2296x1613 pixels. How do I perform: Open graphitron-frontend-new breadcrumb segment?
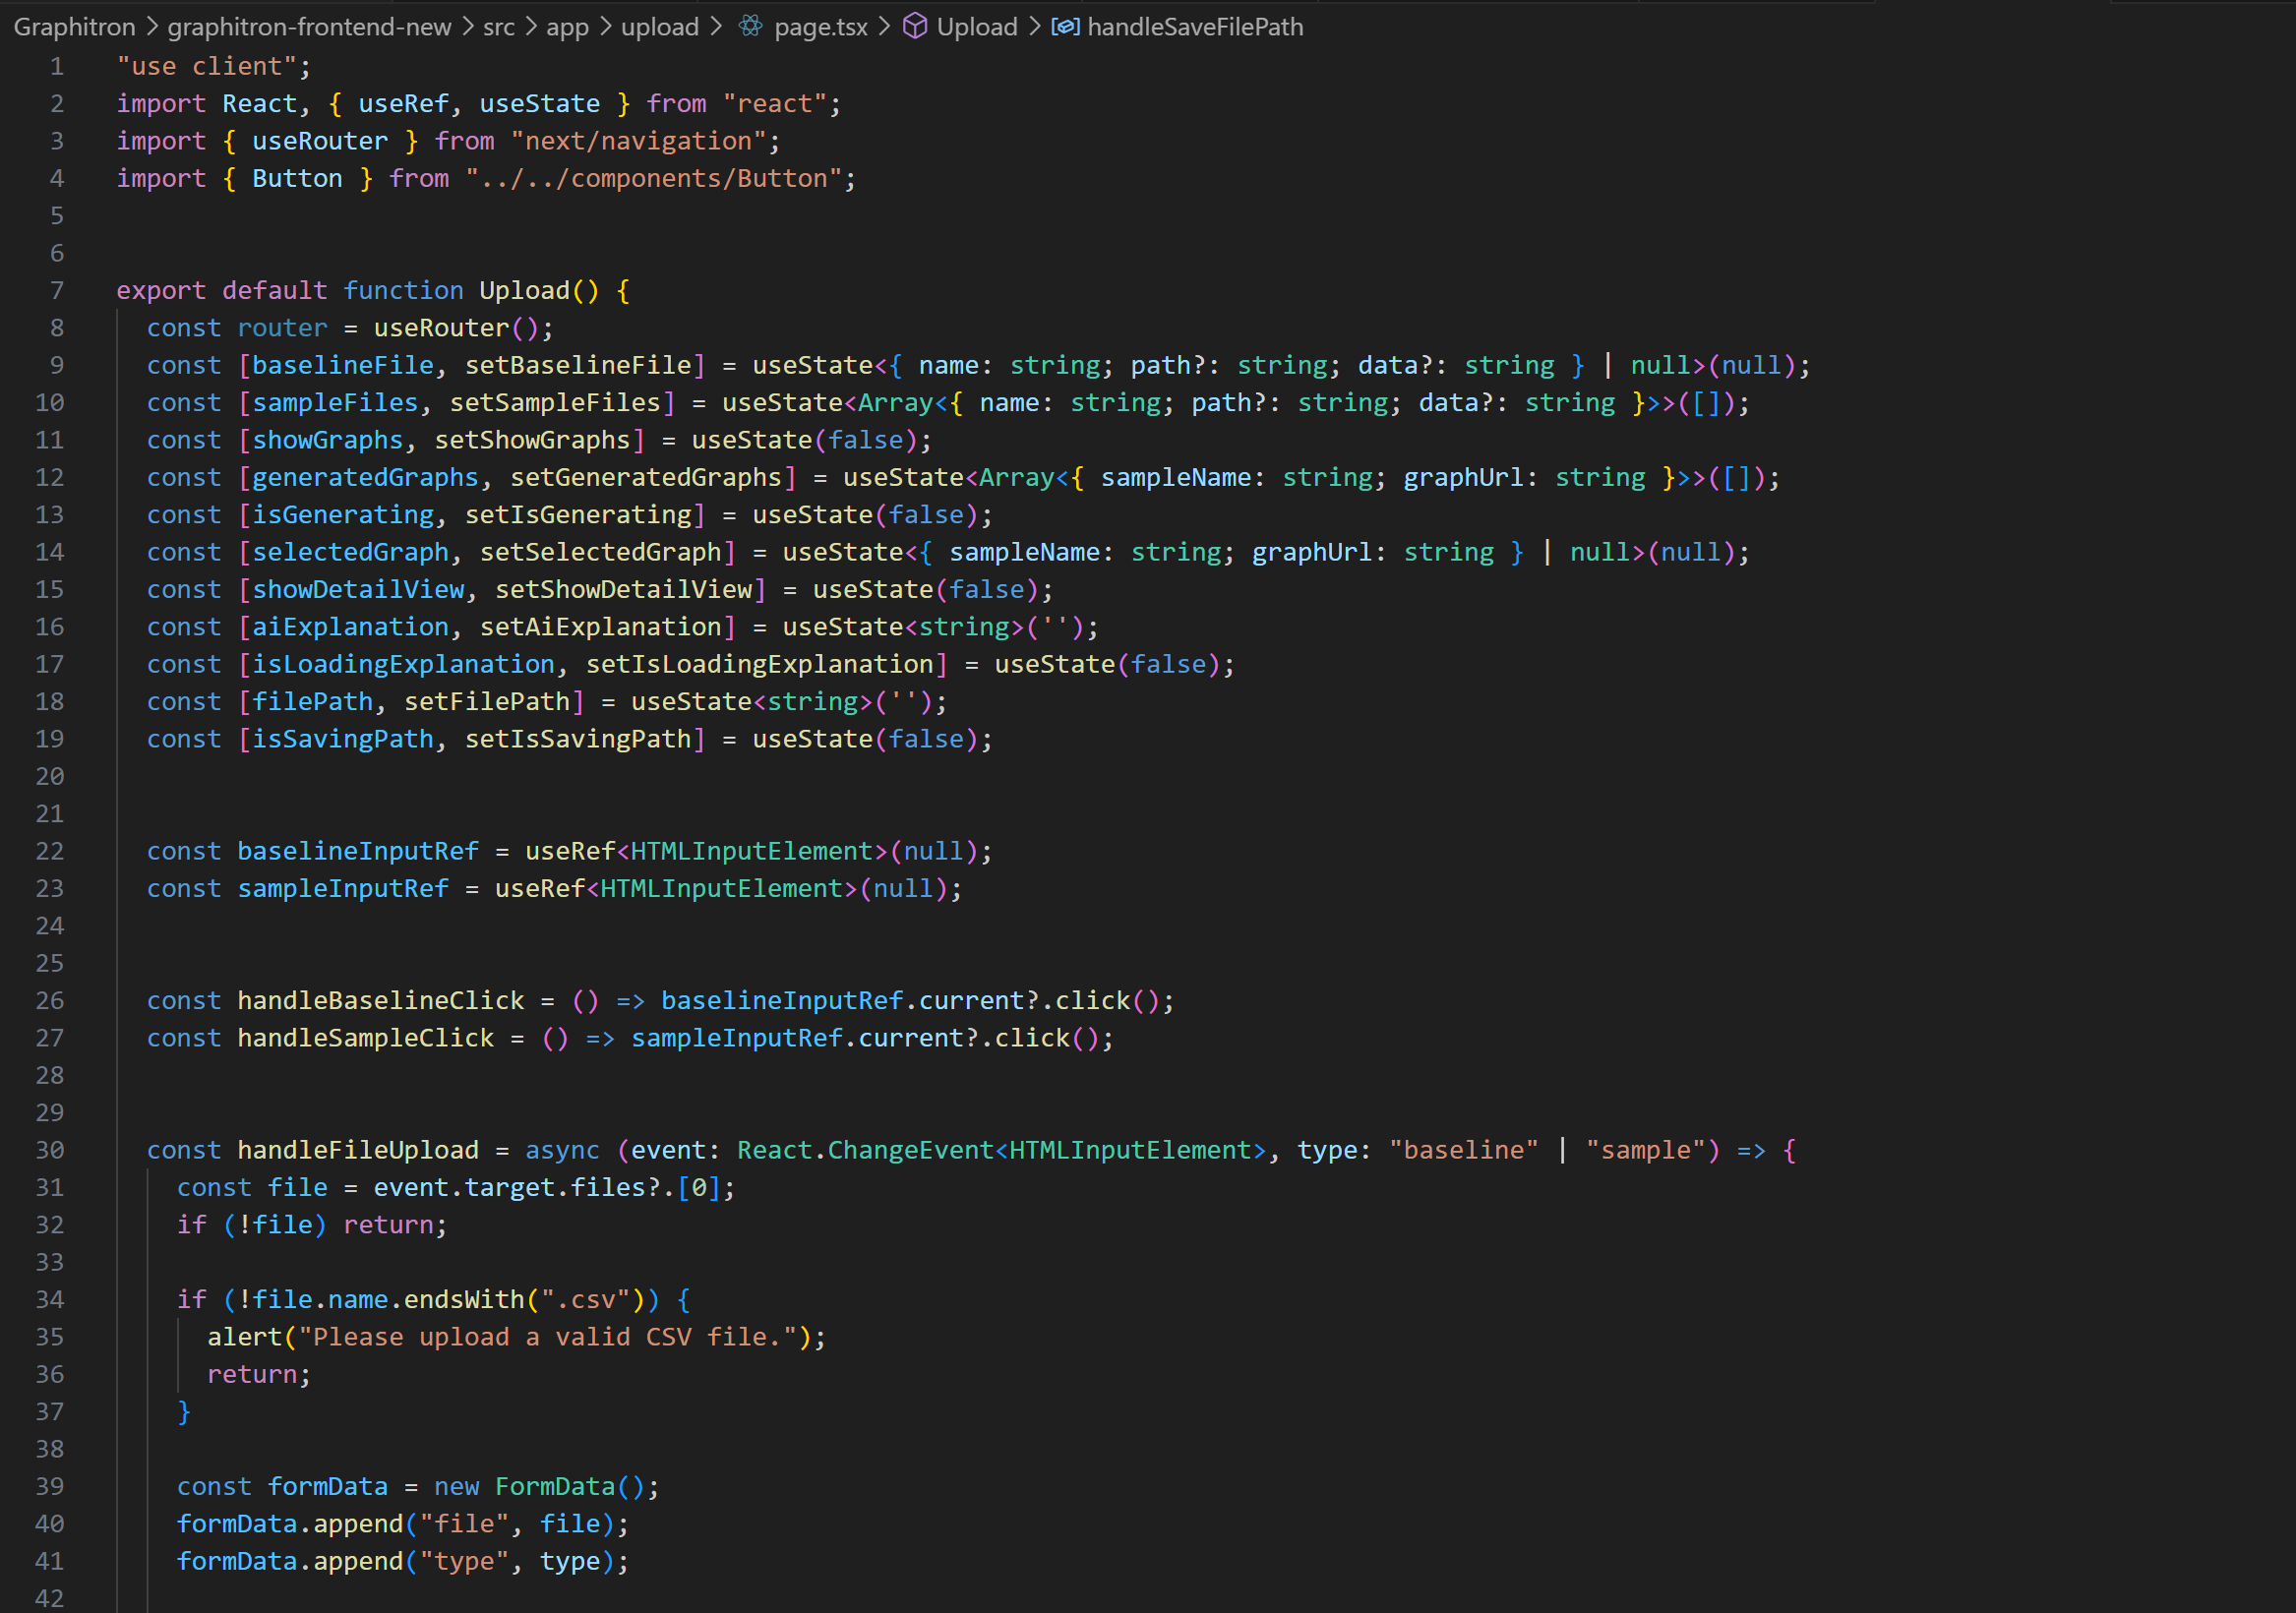click(x=309, y=27)
